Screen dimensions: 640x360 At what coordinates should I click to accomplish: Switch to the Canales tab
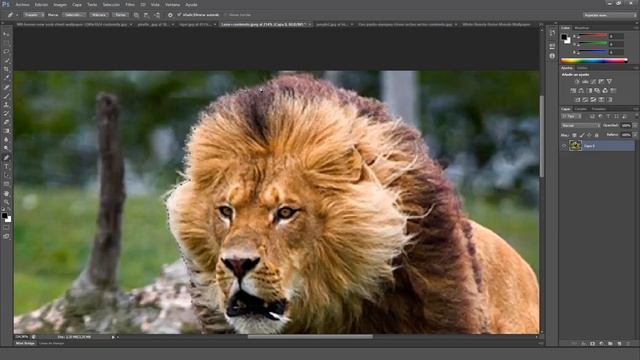(x=581, y=109)
